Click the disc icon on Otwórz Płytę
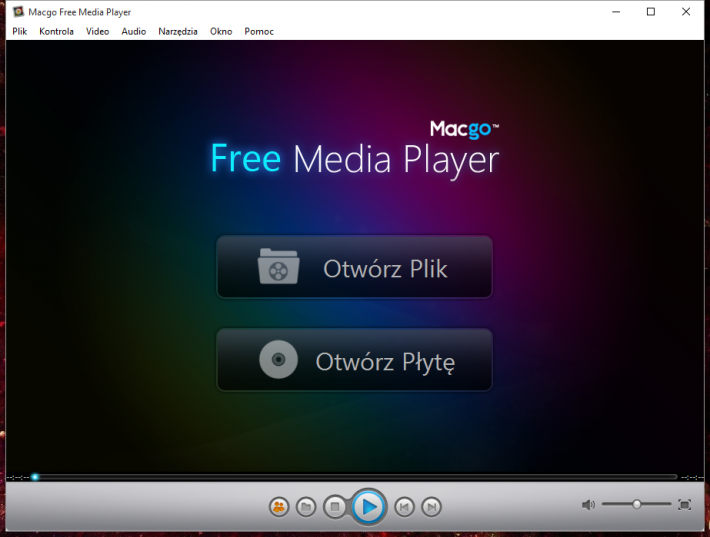This screenshot has height=537, width=710. point(278,360)
